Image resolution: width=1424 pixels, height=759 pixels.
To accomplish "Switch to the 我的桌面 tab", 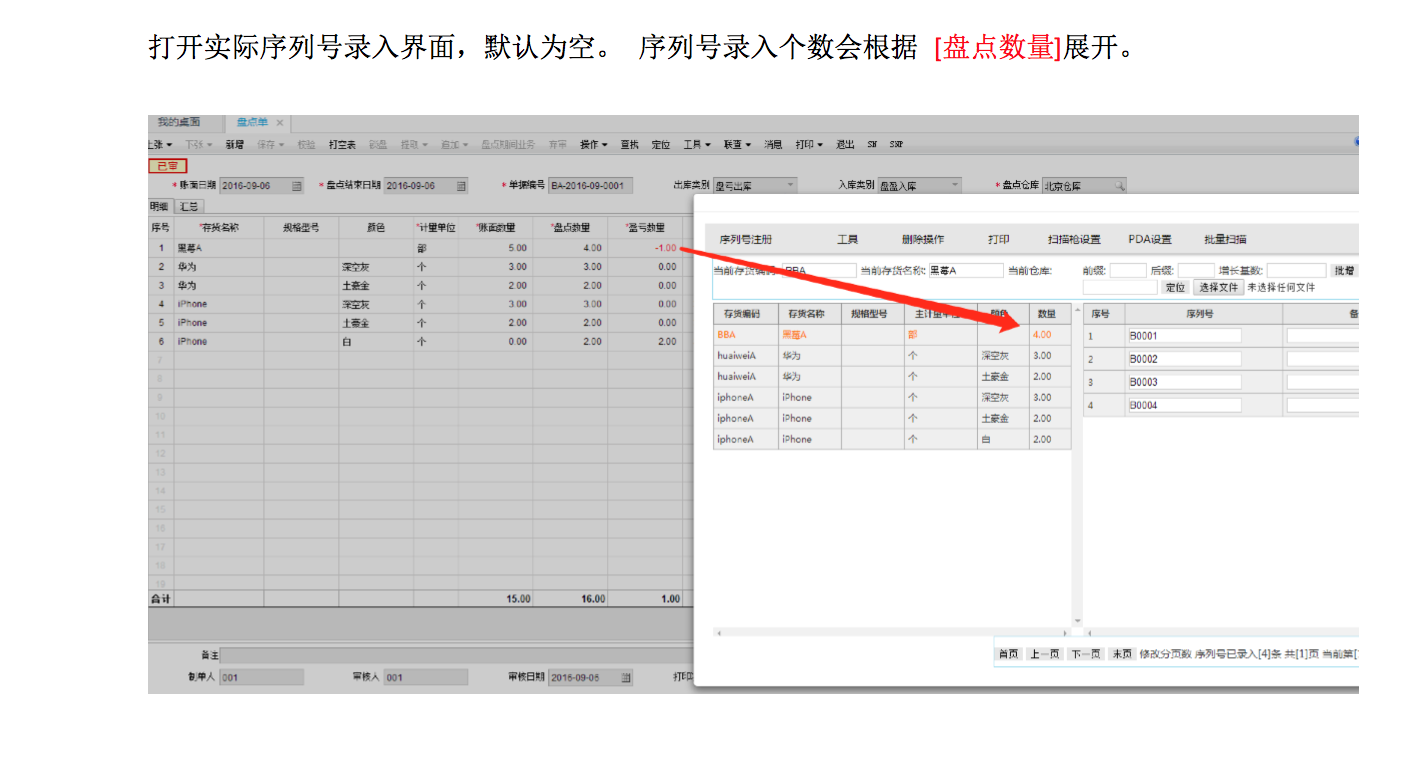I will click(x=180, y=122).
